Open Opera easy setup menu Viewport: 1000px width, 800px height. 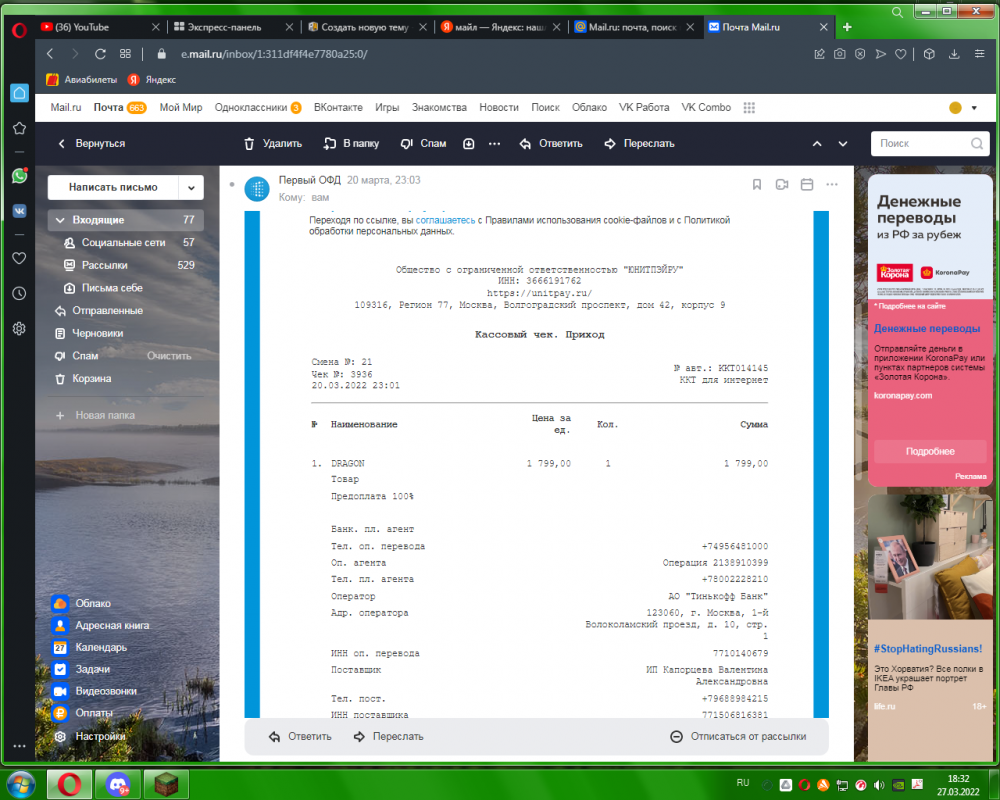pos(980,54)
